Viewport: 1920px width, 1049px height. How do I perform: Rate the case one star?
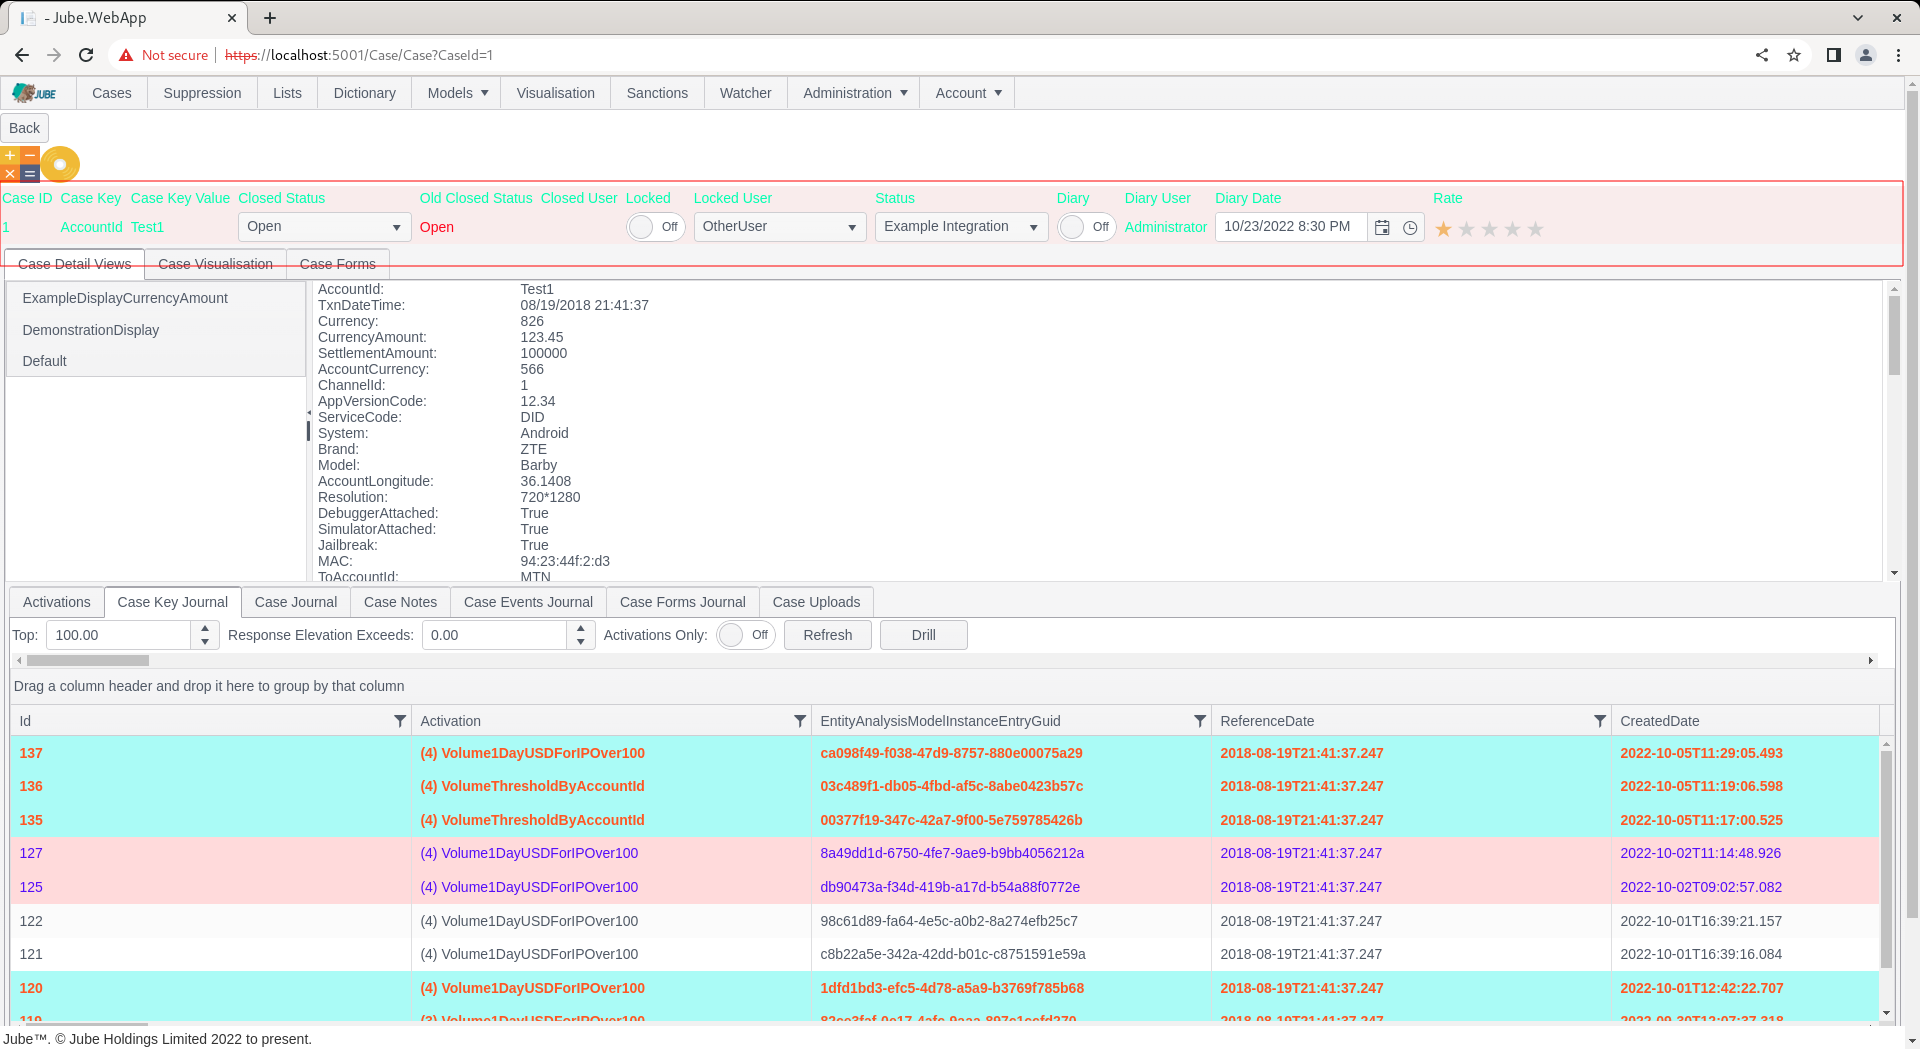pos(1443,229)
